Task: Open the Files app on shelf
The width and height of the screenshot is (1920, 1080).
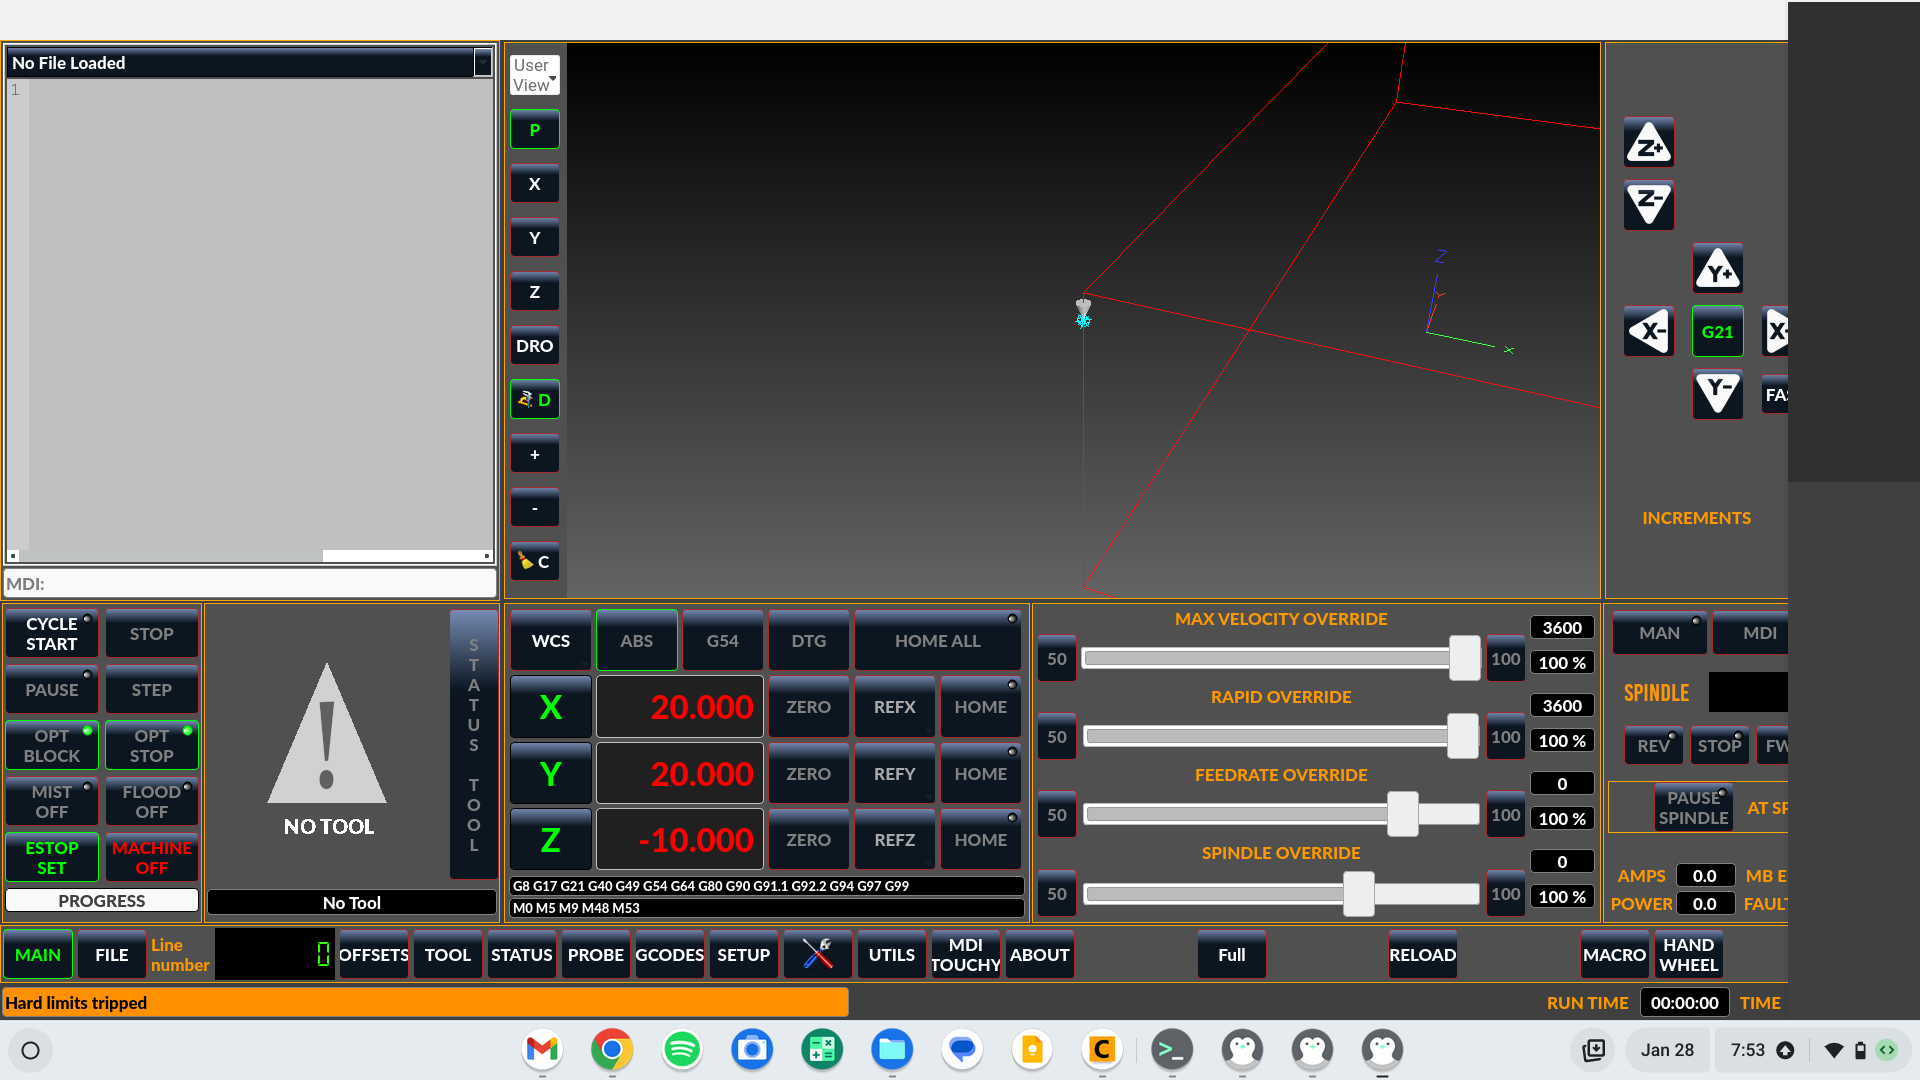Action: [892, 1049]
